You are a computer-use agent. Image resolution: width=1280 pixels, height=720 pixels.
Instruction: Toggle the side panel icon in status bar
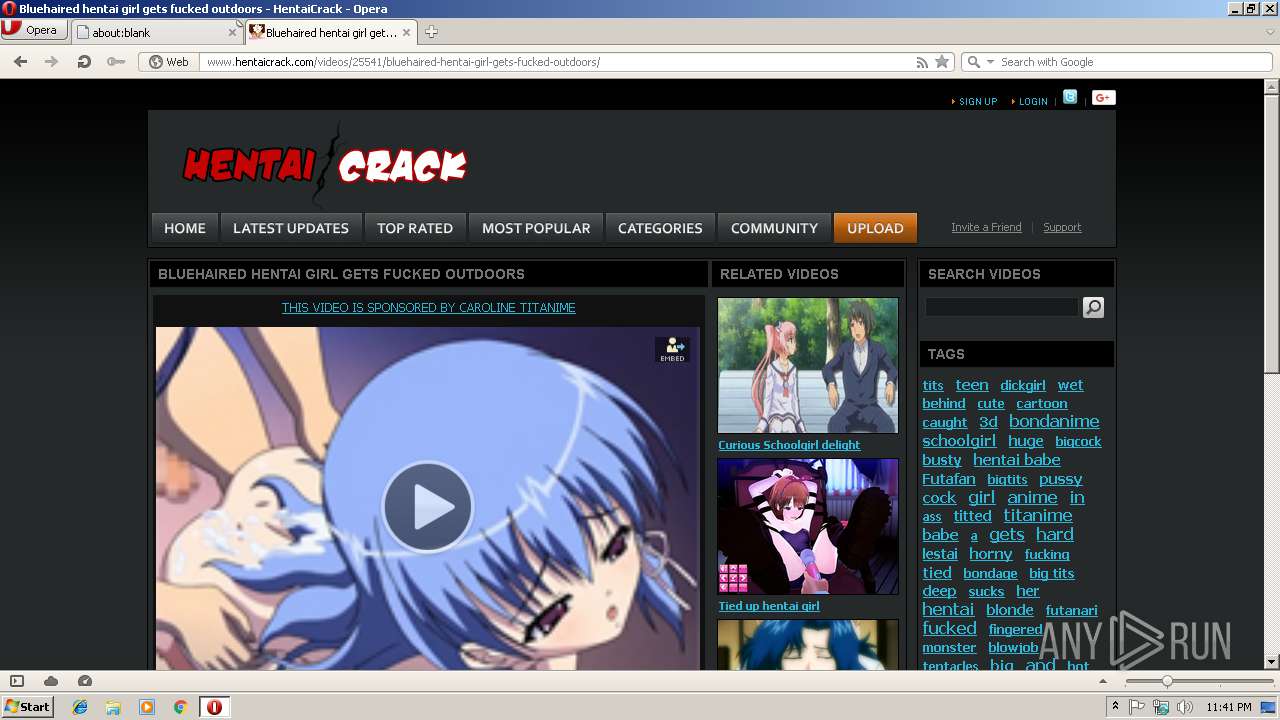coord(17,681)
